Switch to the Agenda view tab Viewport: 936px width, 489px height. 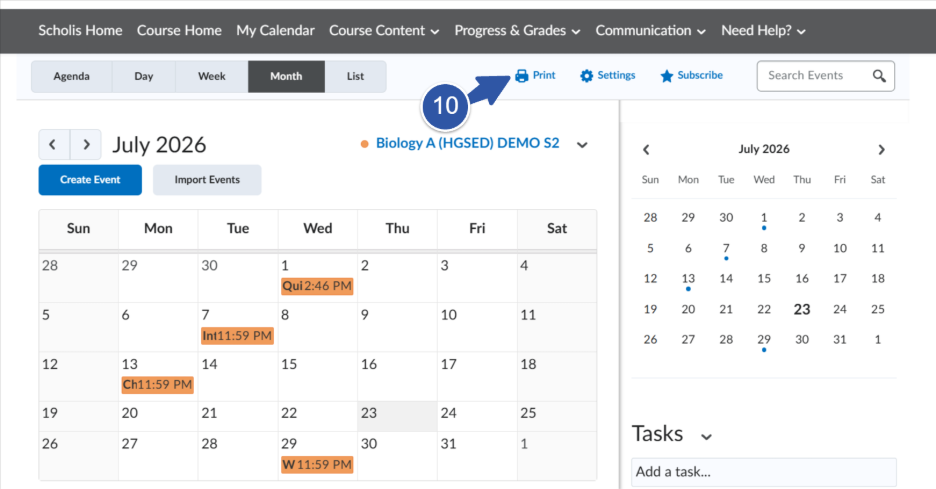[x=72, y=76]
